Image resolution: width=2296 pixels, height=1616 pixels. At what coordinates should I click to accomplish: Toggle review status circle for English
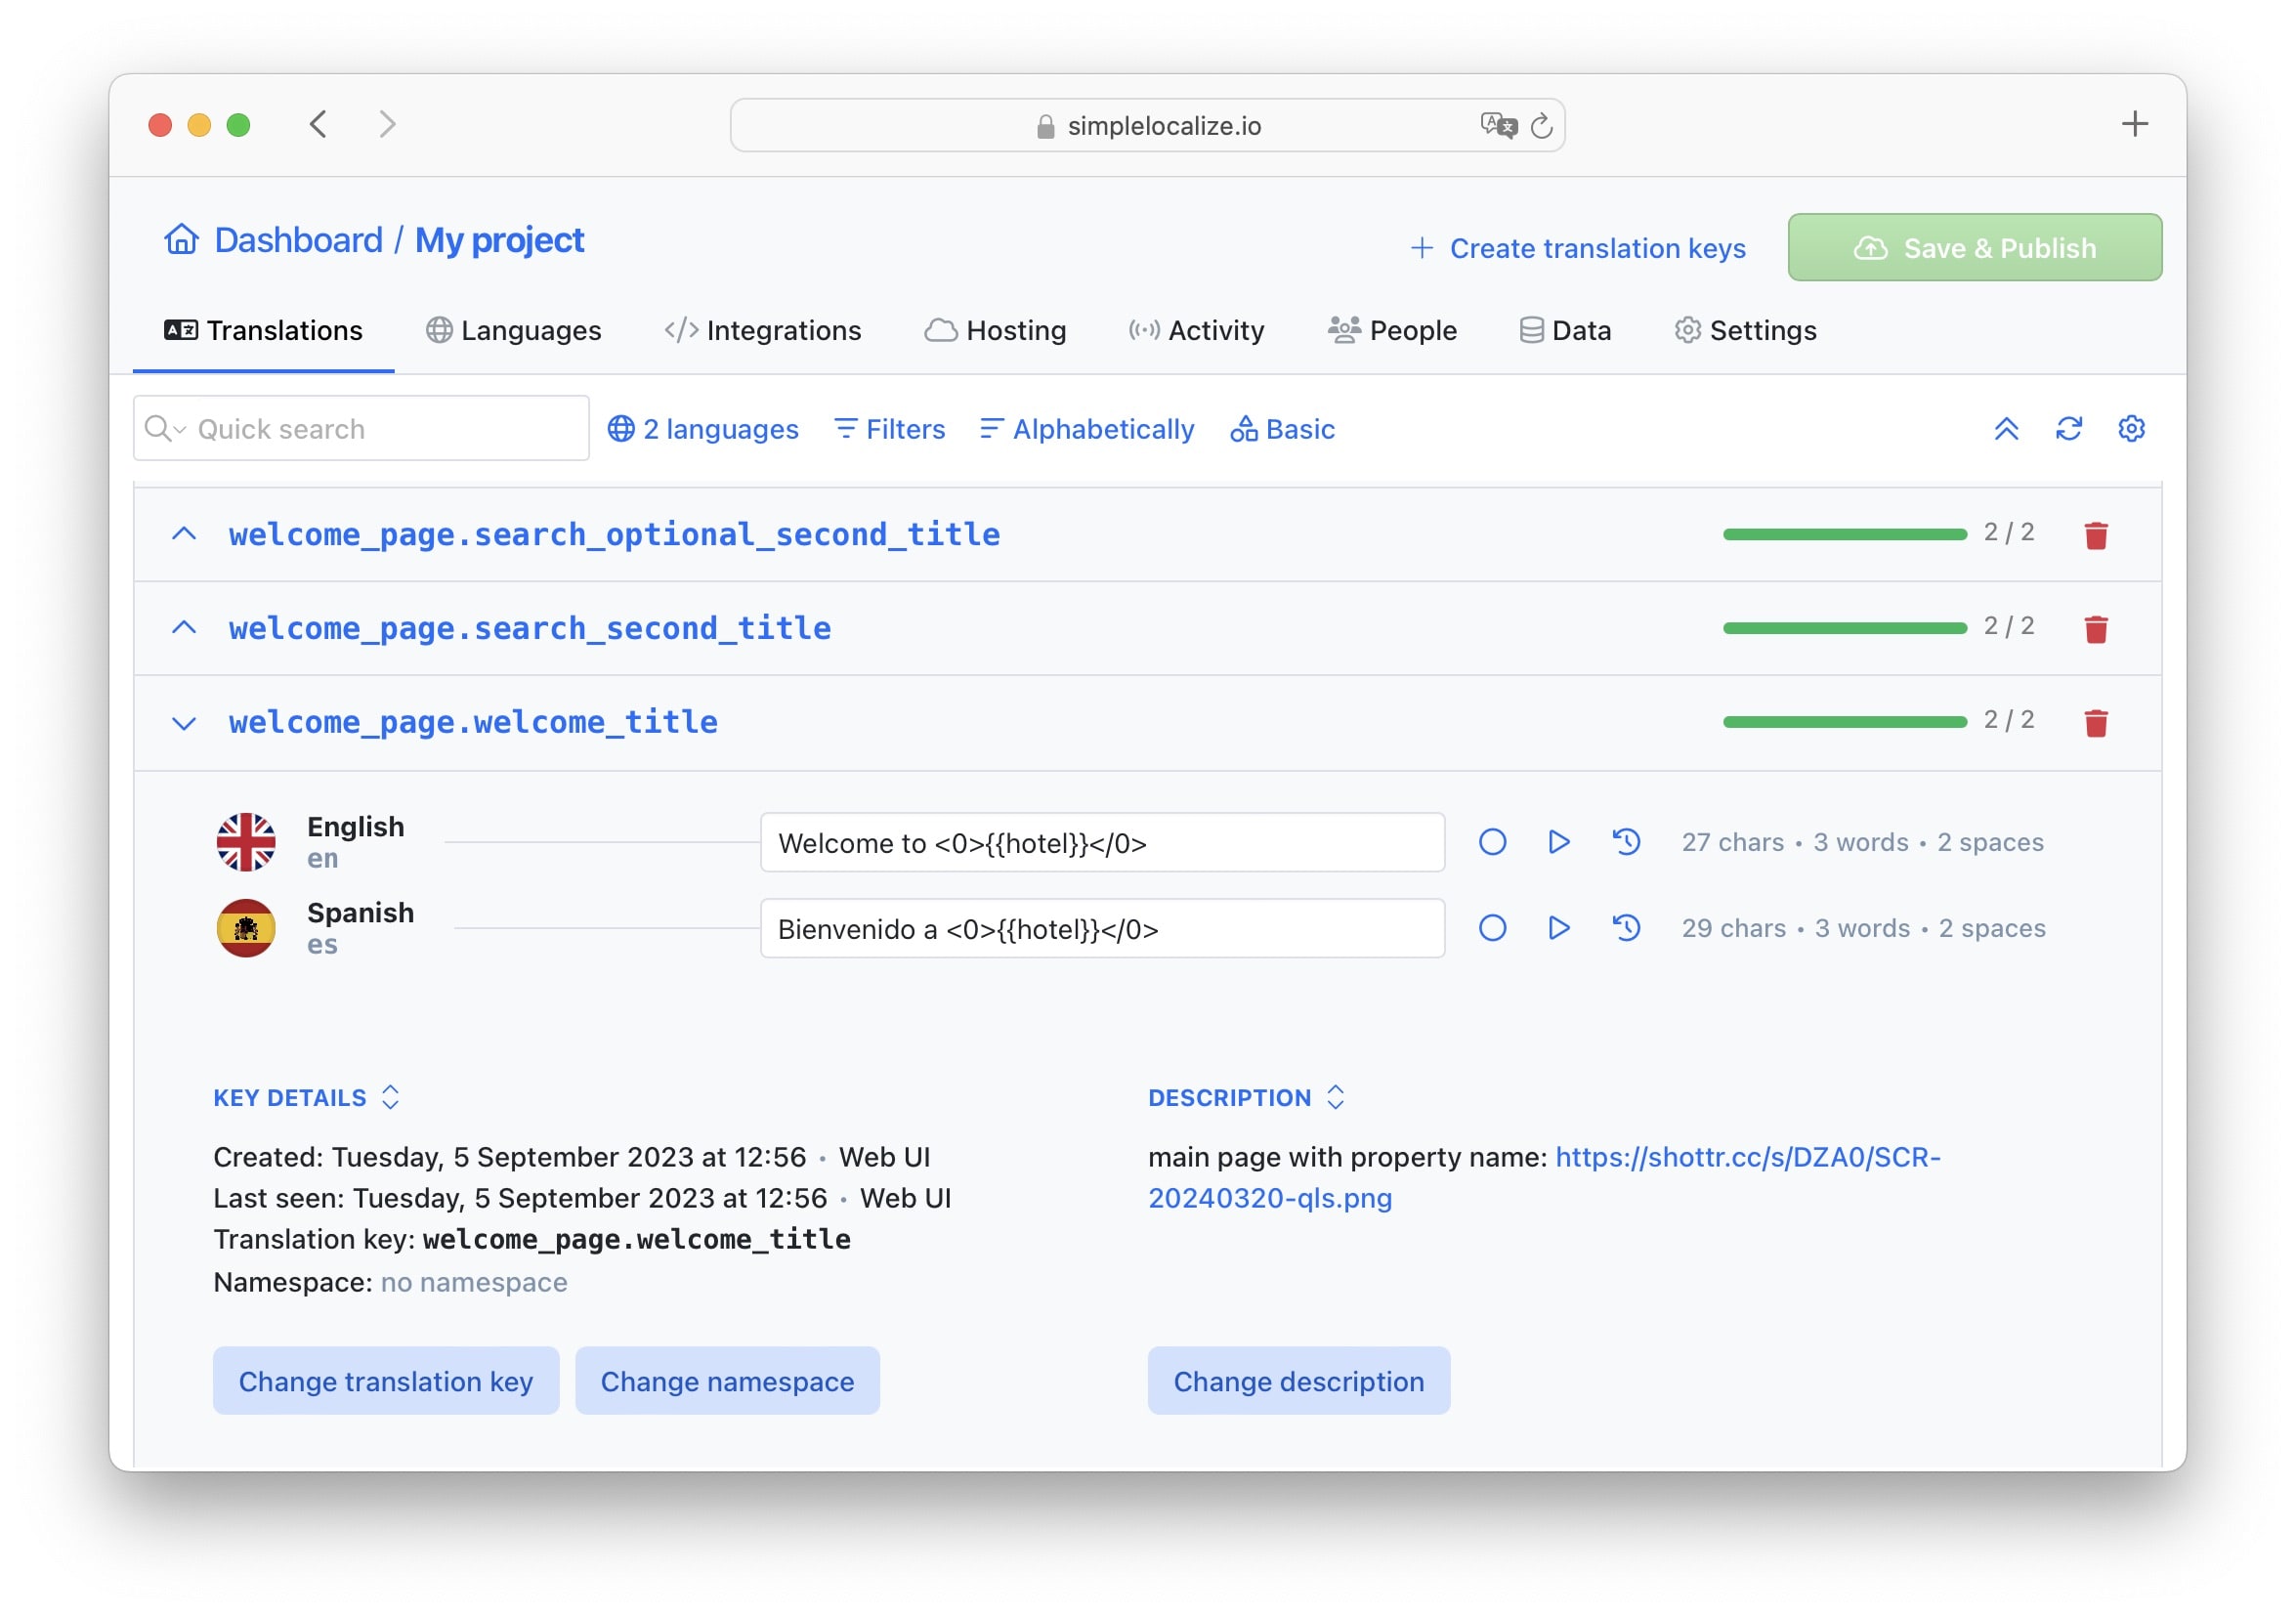coord(1492,842)
